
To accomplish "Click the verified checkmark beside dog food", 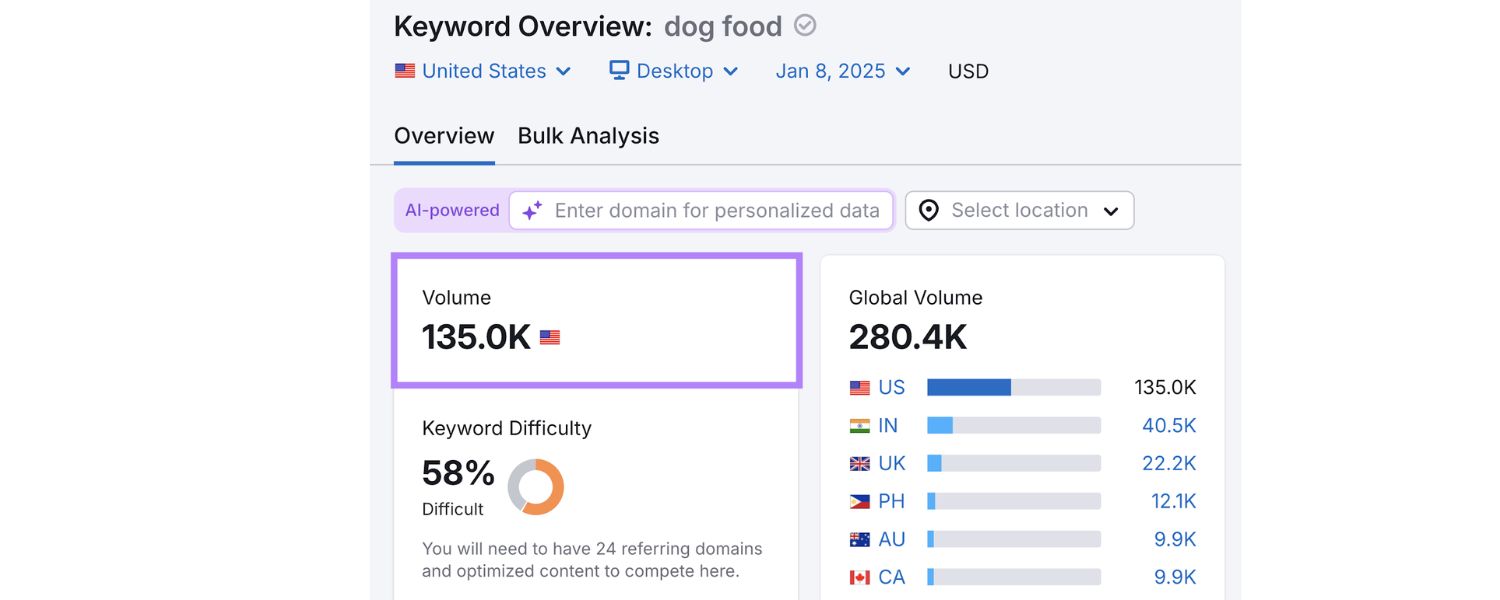I will [804, 25].
